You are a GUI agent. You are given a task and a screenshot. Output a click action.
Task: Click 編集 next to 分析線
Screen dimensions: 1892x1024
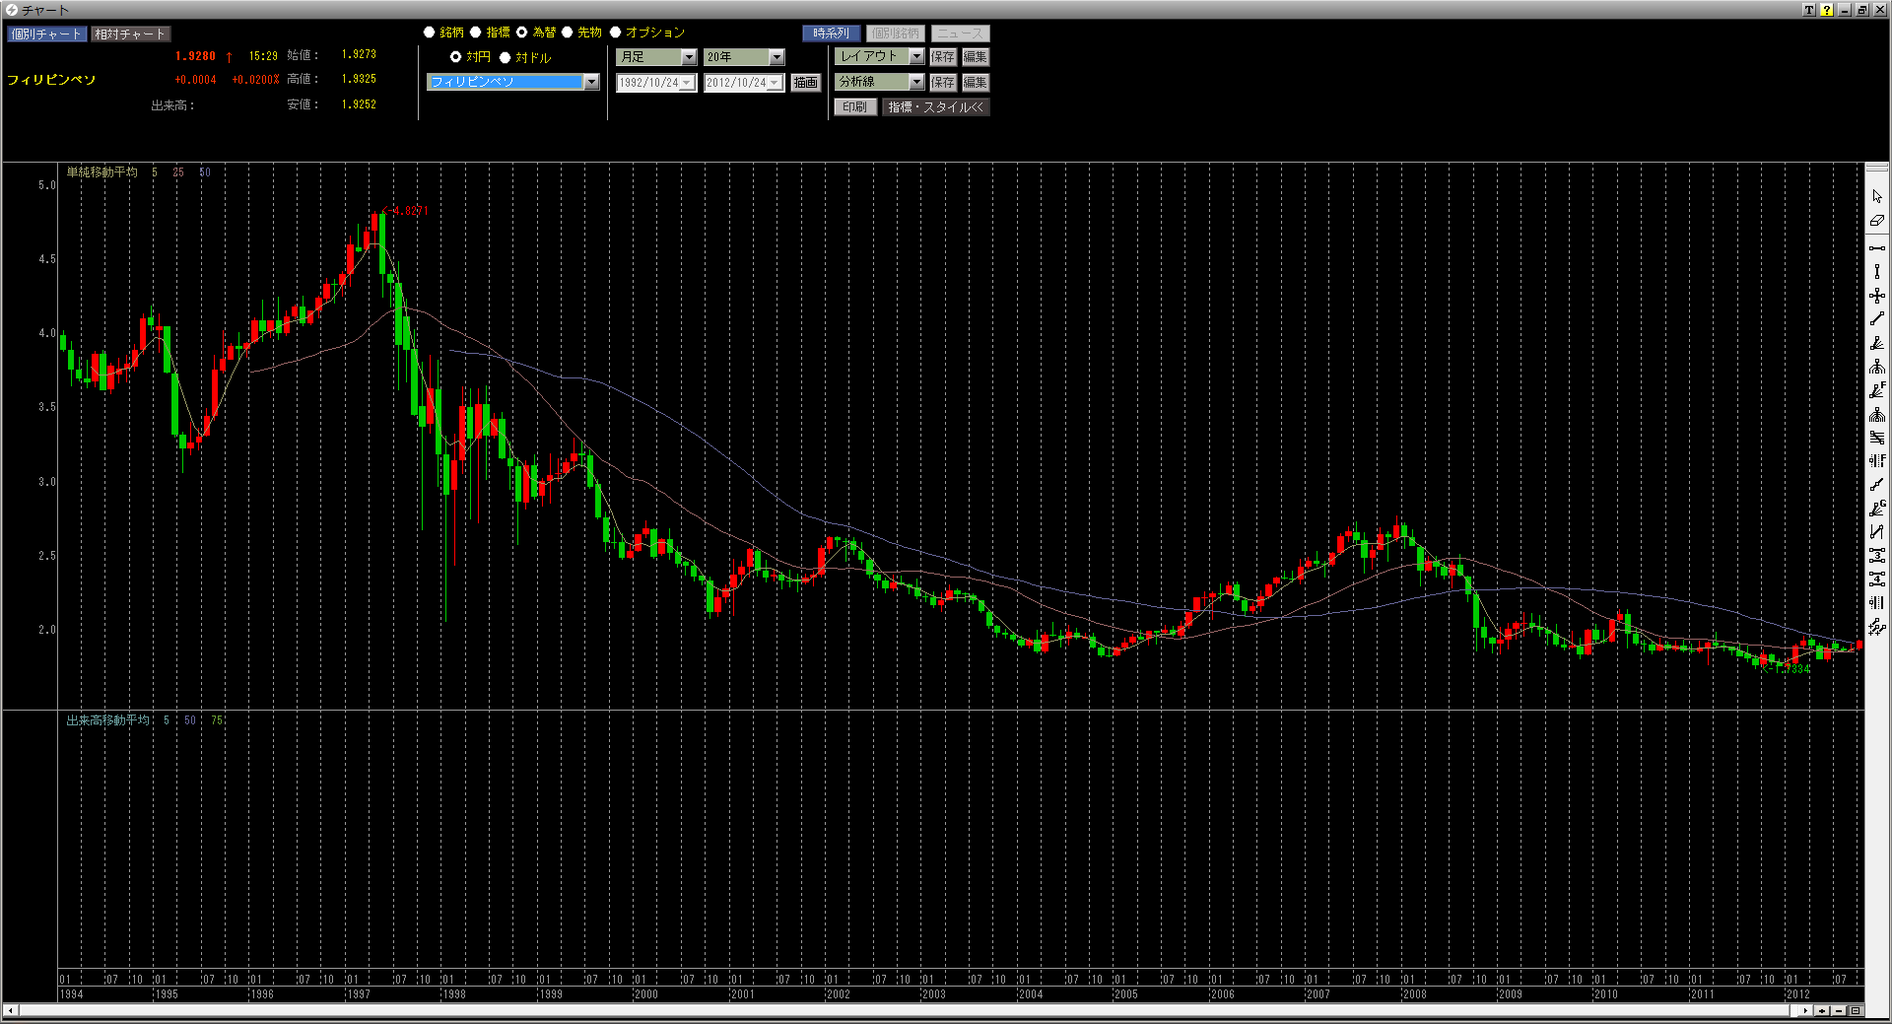pos(975,82)
